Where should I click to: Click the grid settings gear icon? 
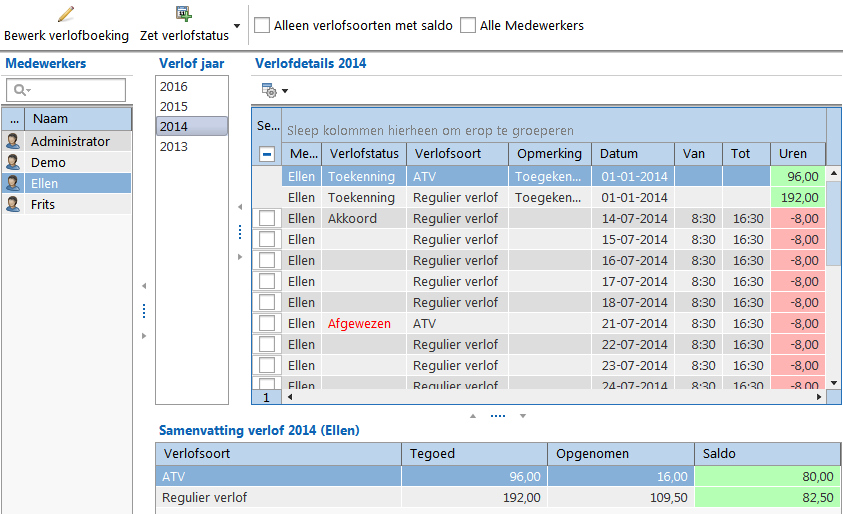click(x=269, y=90)
